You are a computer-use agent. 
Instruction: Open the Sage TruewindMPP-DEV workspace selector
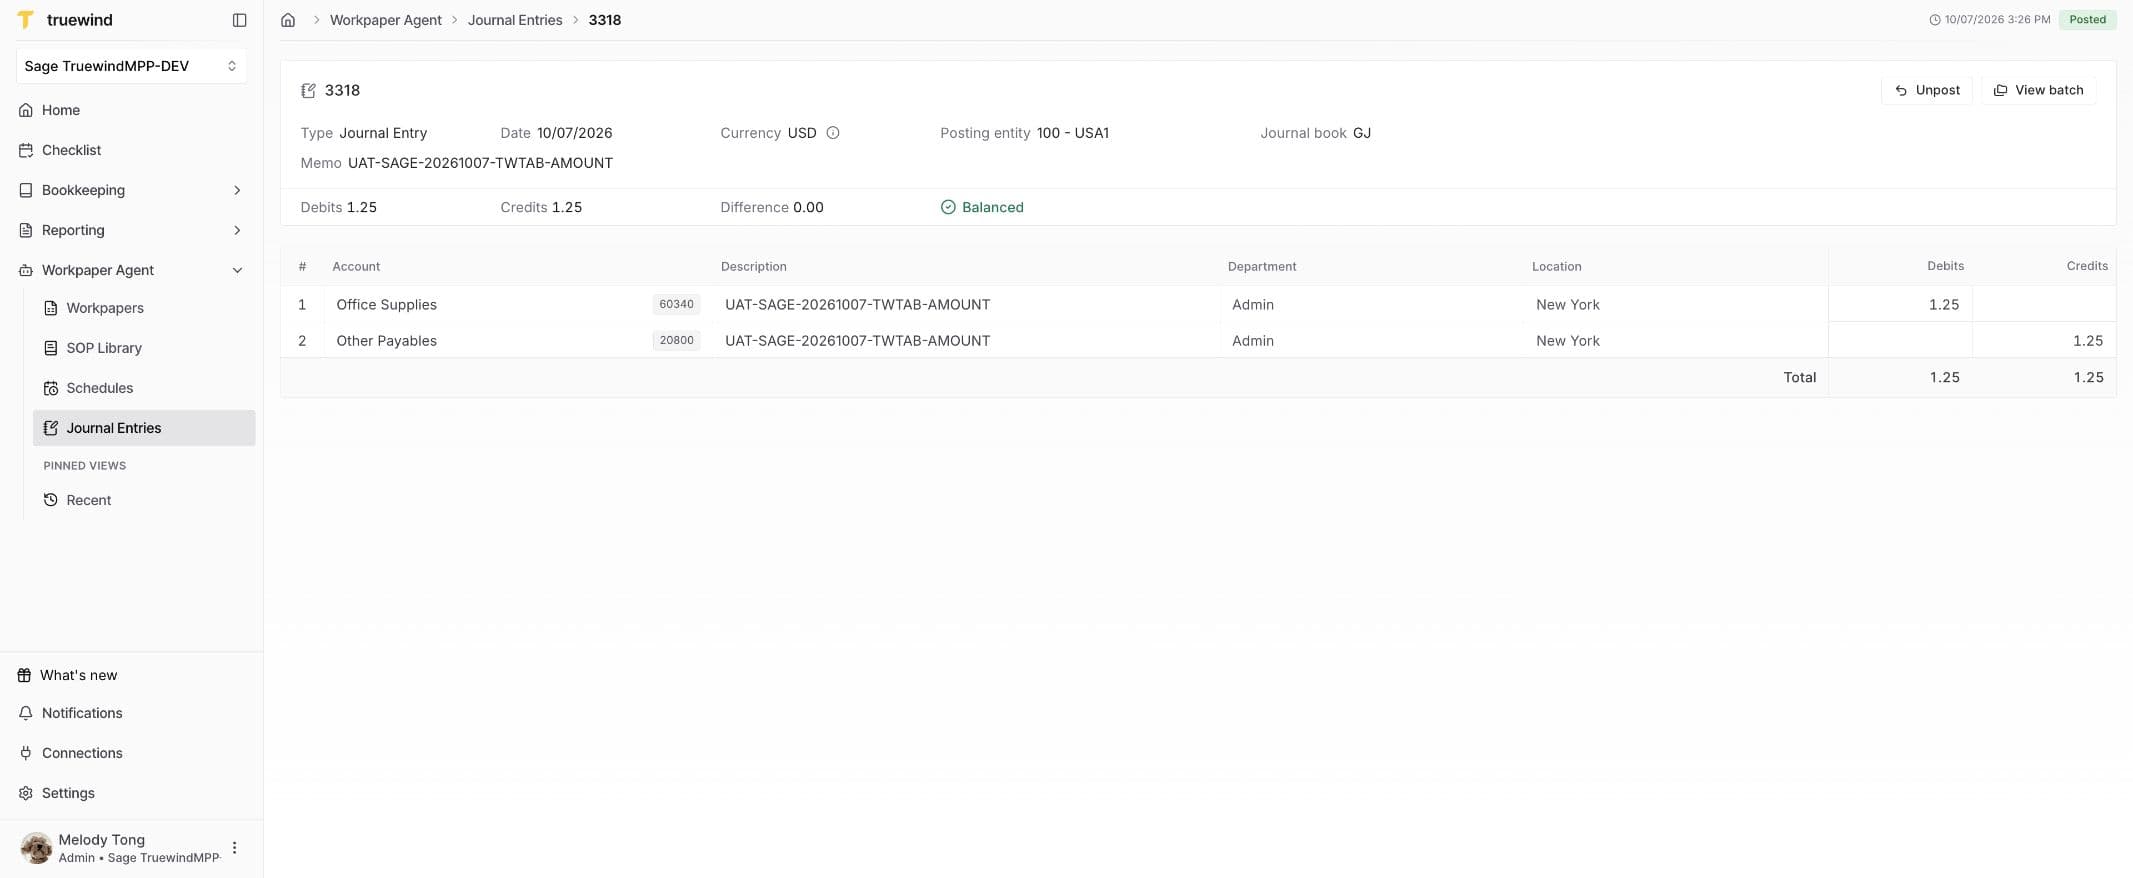[x=131, y=66]
